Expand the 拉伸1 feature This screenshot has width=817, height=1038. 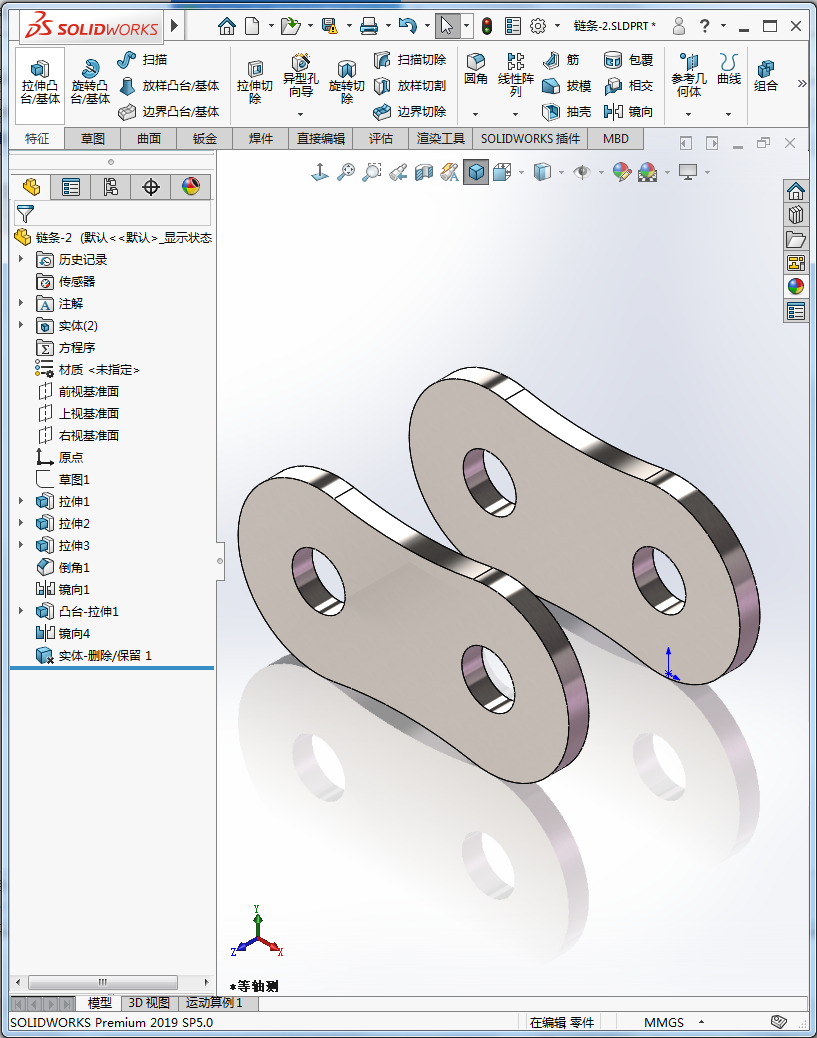coord(21,500)
